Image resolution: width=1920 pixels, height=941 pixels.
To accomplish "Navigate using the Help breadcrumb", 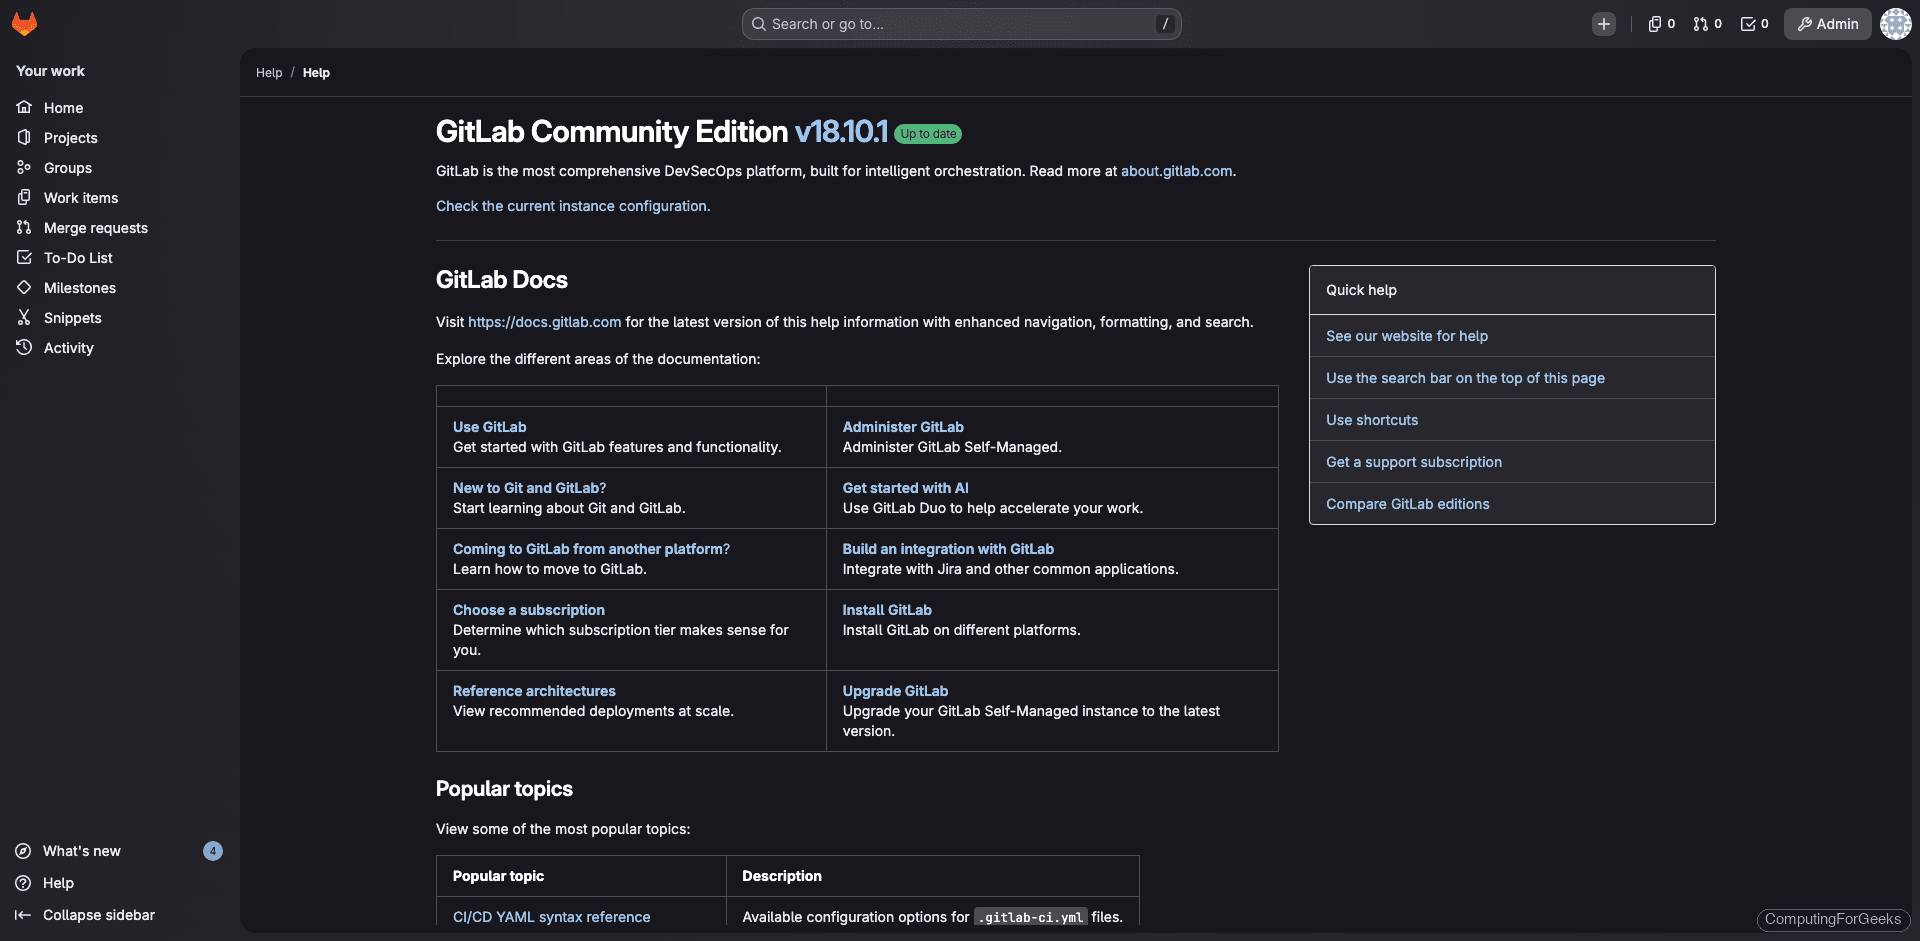I will 269,72.
